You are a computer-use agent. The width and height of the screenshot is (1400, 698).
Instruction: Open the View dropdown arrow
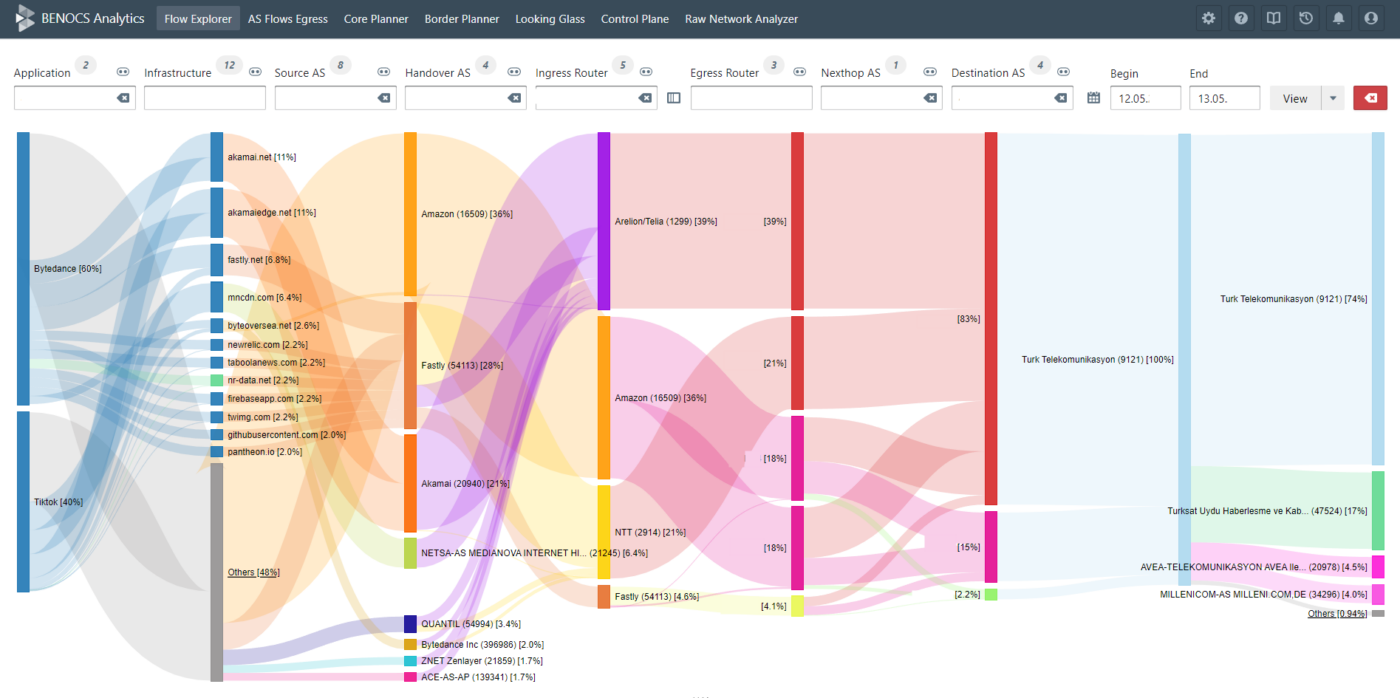click(x=1333, y=98)
